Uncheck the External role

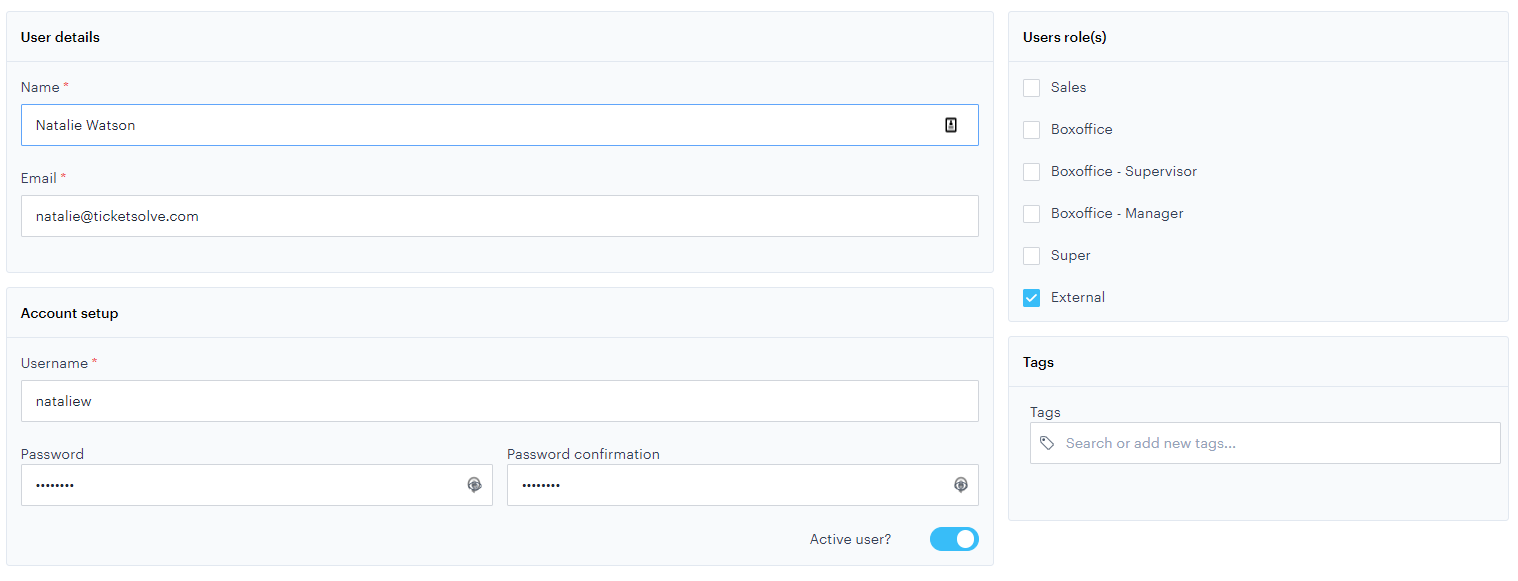1031,297
